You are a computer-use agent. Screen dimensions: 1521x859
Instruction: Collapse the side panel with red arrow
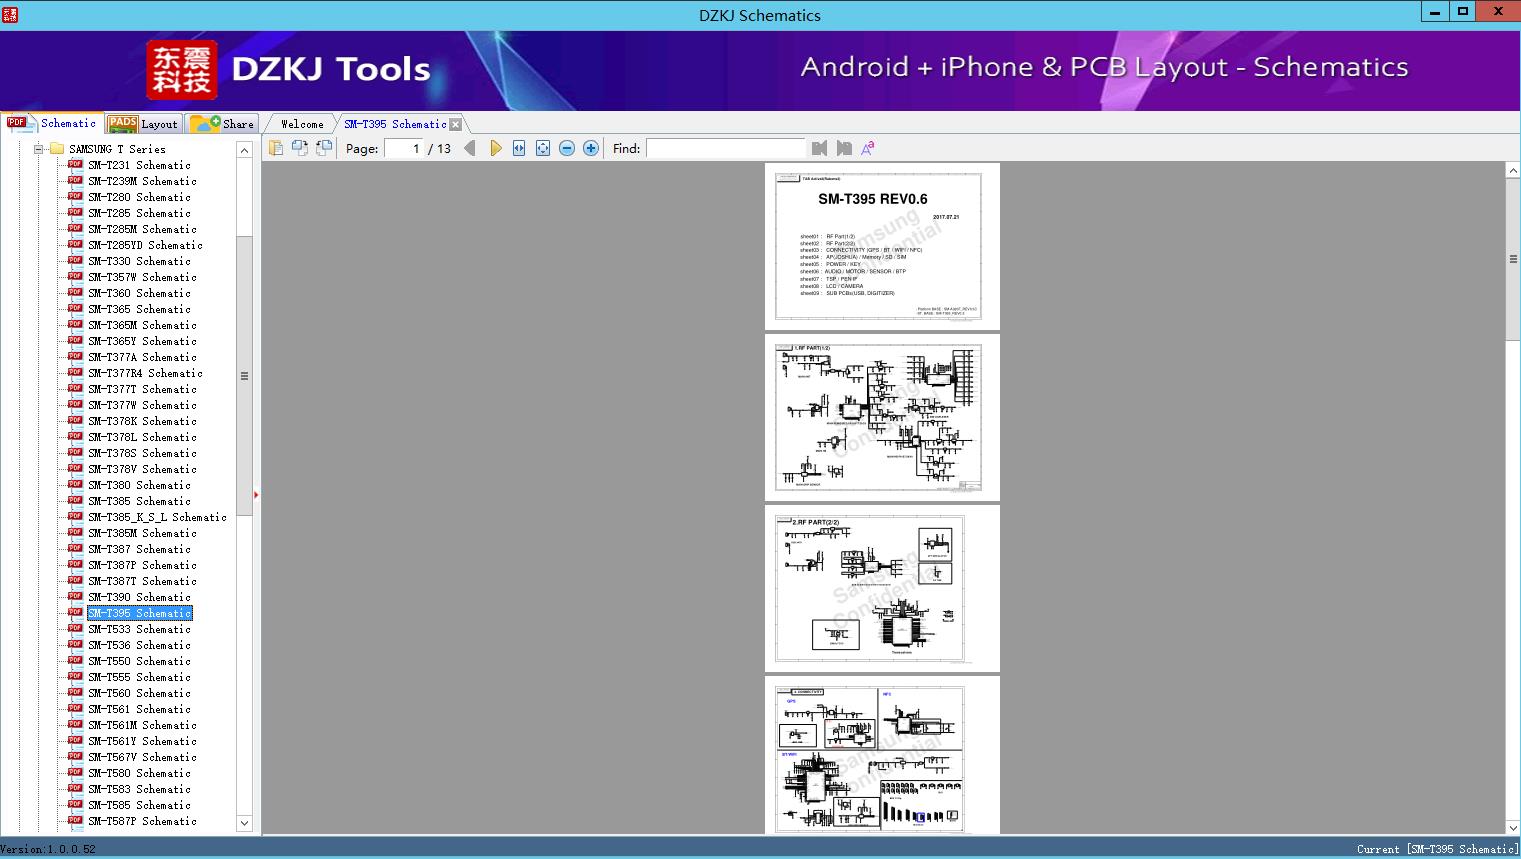tap(256, 494)
